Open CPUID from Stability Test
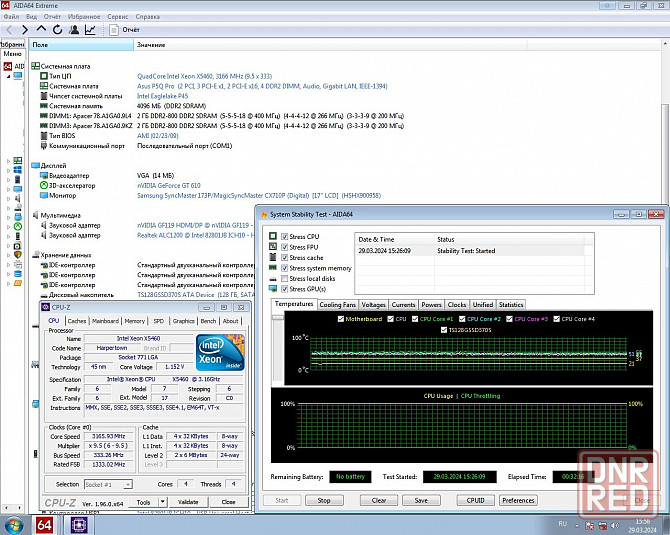Image resolution: width=670 pixels, height=535 pixels. pos(475,500)
